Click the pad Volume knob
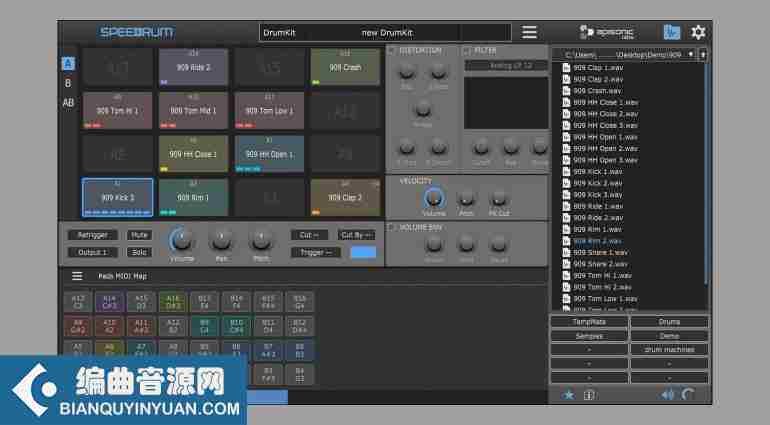The height and width of the screenshot is (425, 770). 182,240
